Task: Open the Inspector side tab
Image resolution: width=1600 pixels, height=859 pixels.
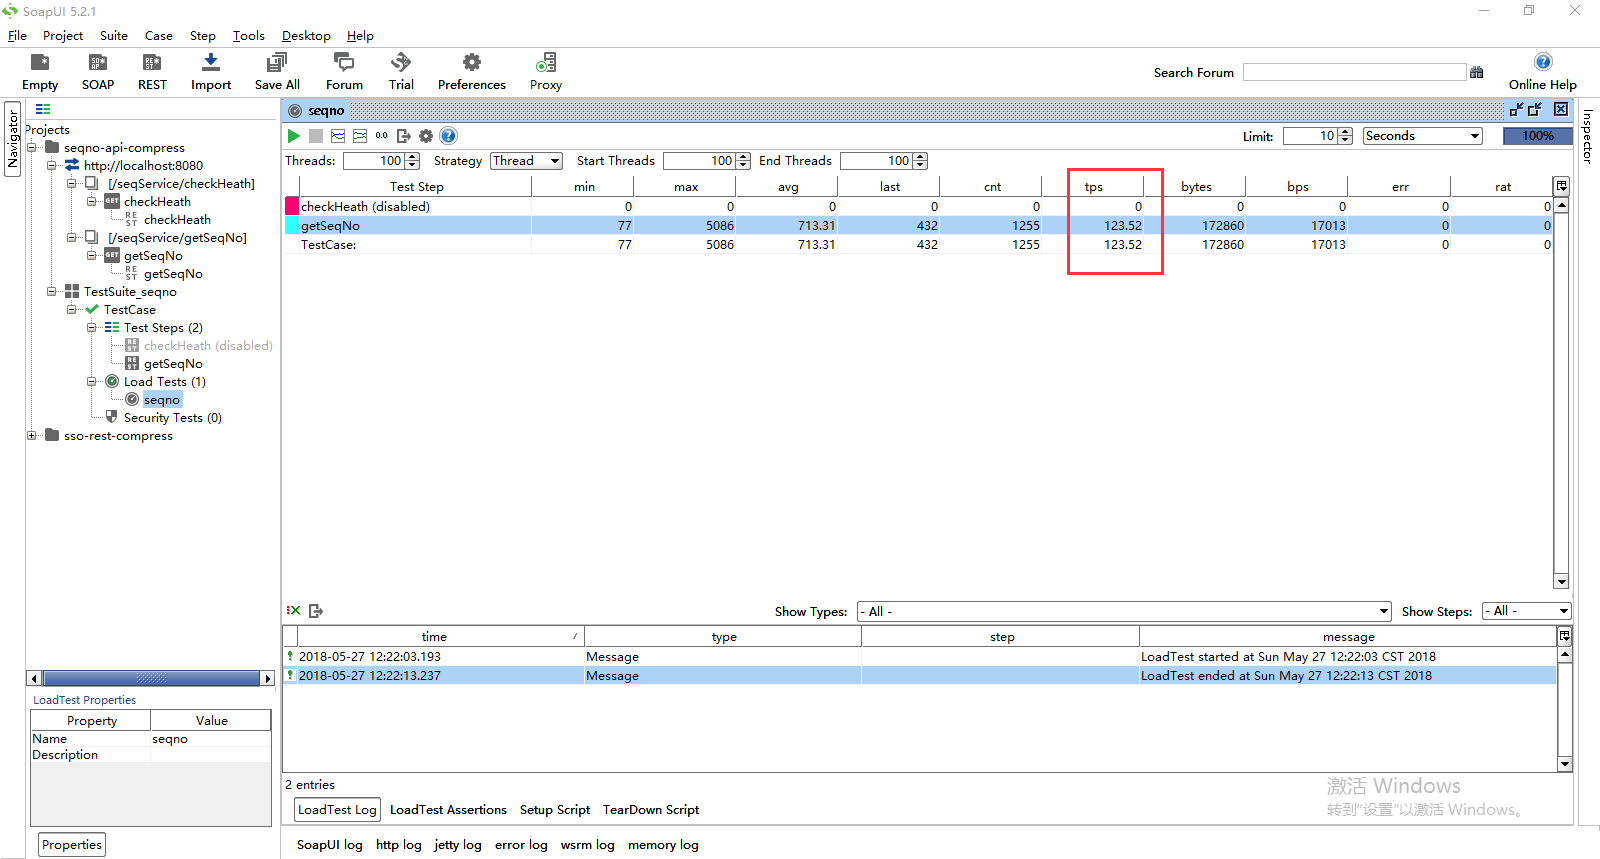Action: pyautogui.click(x=1587, y=136)
